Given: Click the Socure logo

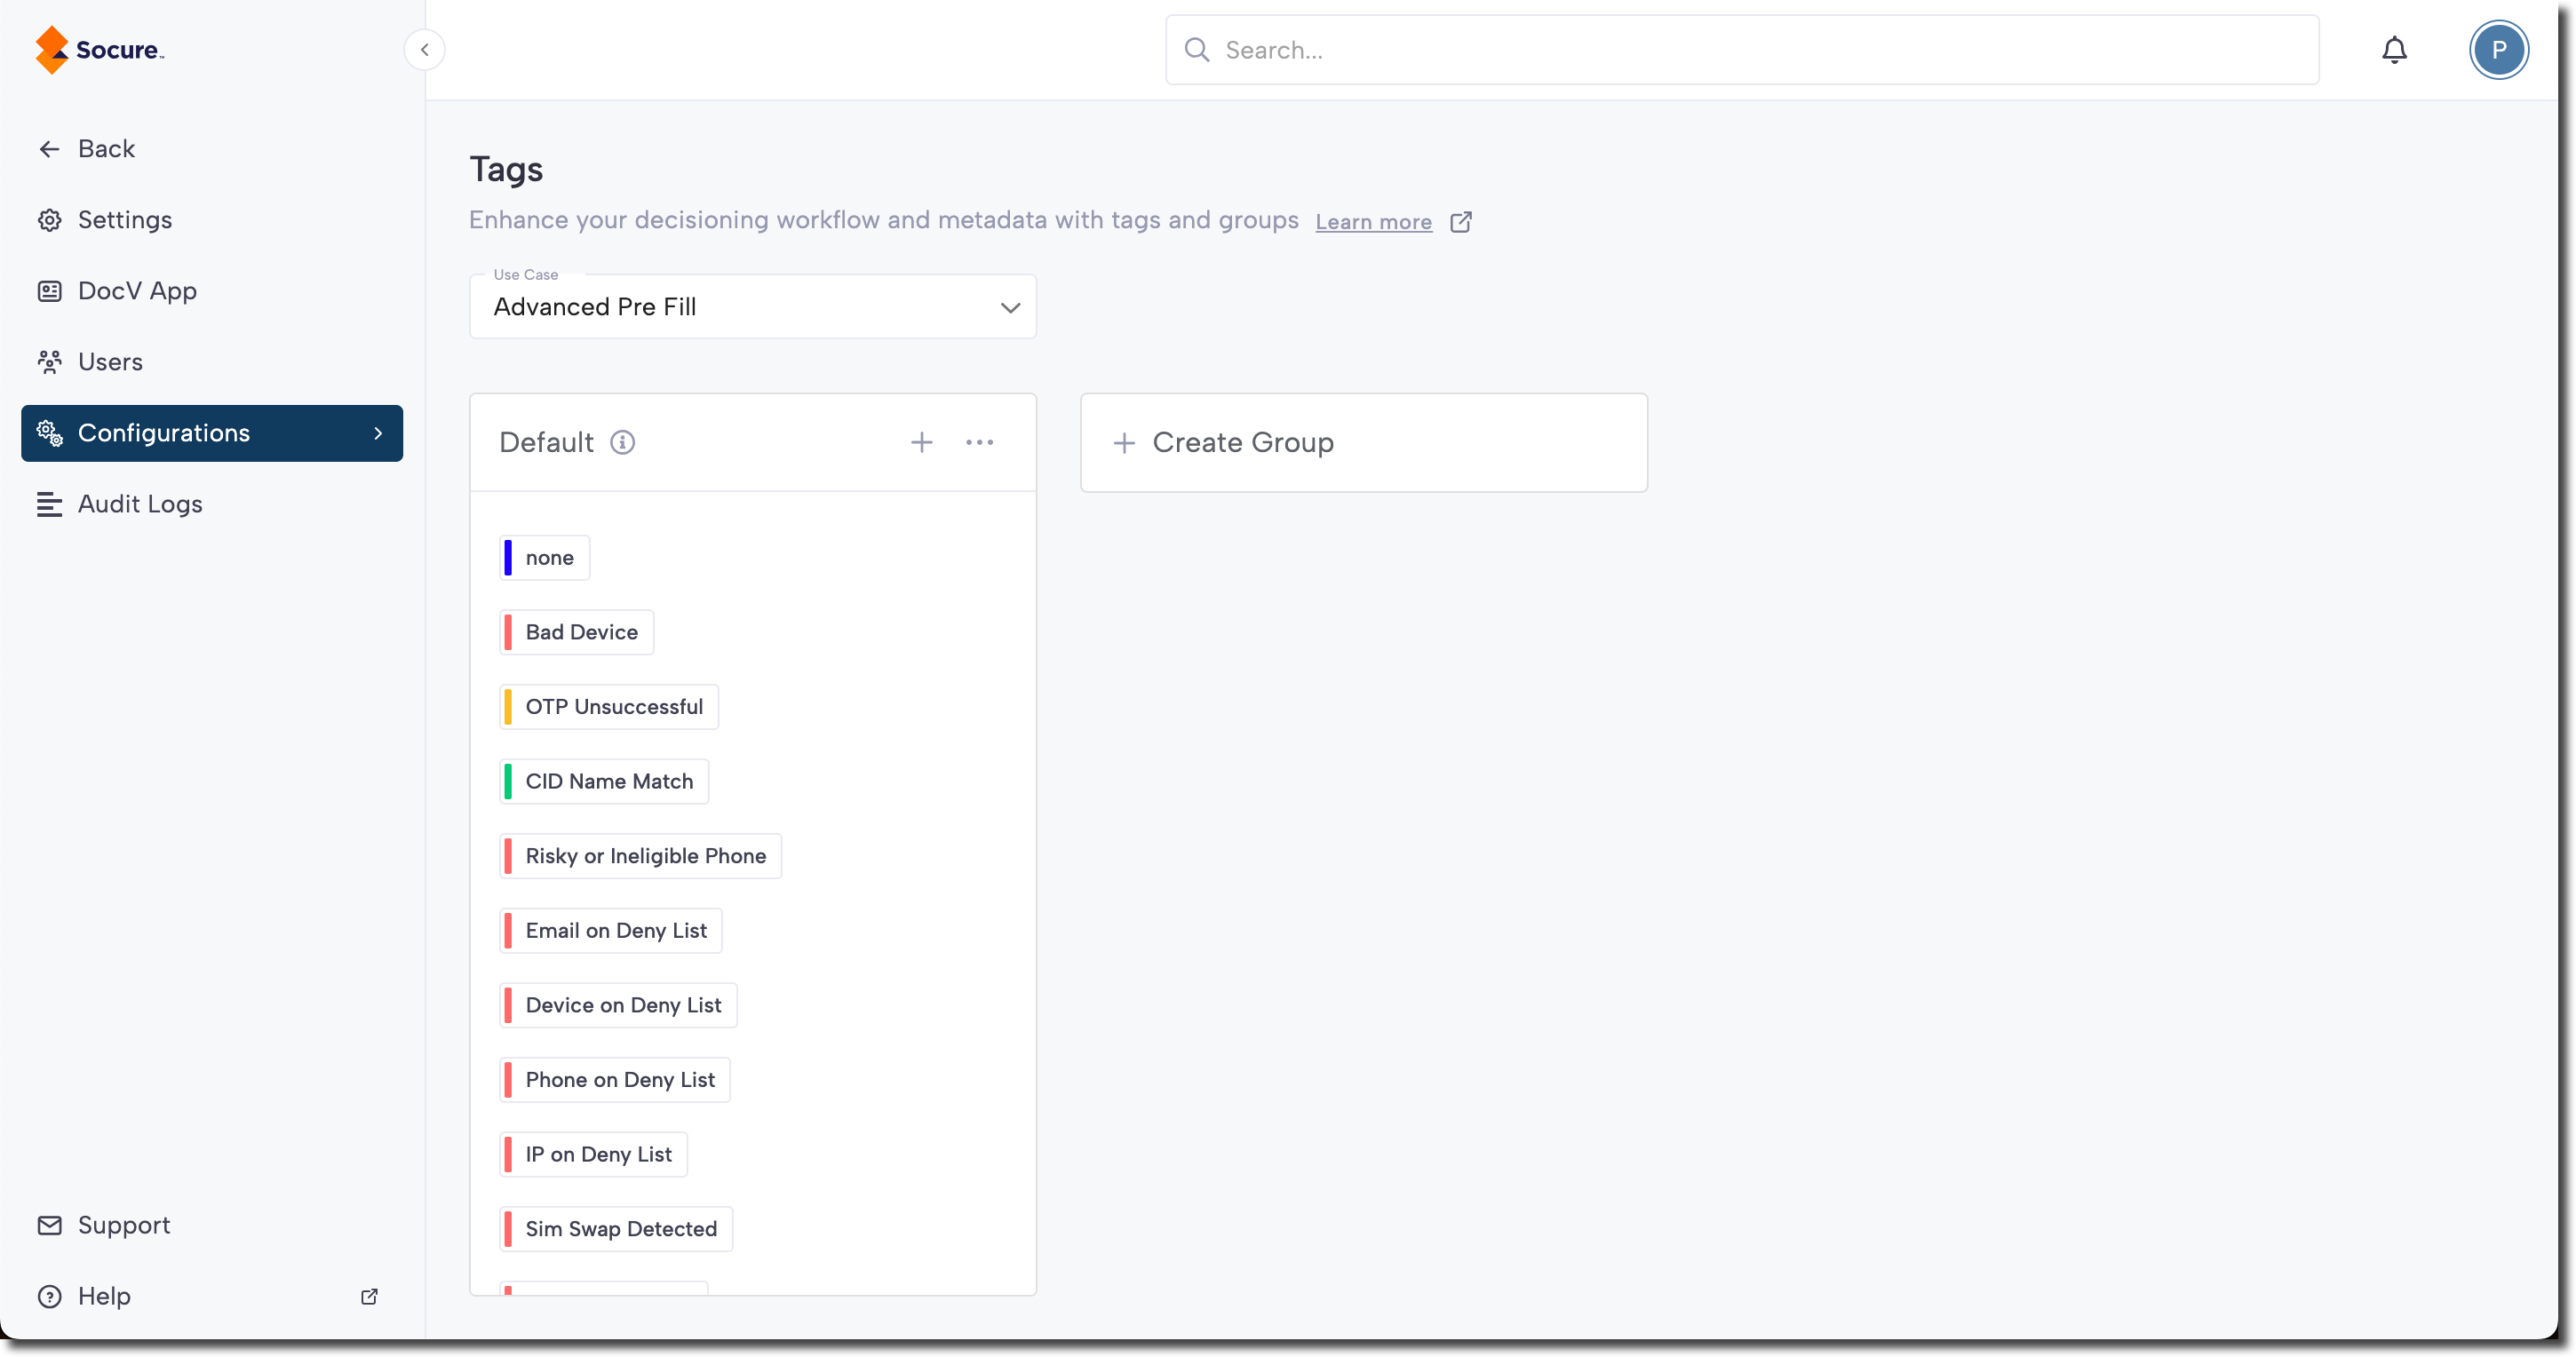Looking at the screenshot, I should click(100, 50).
